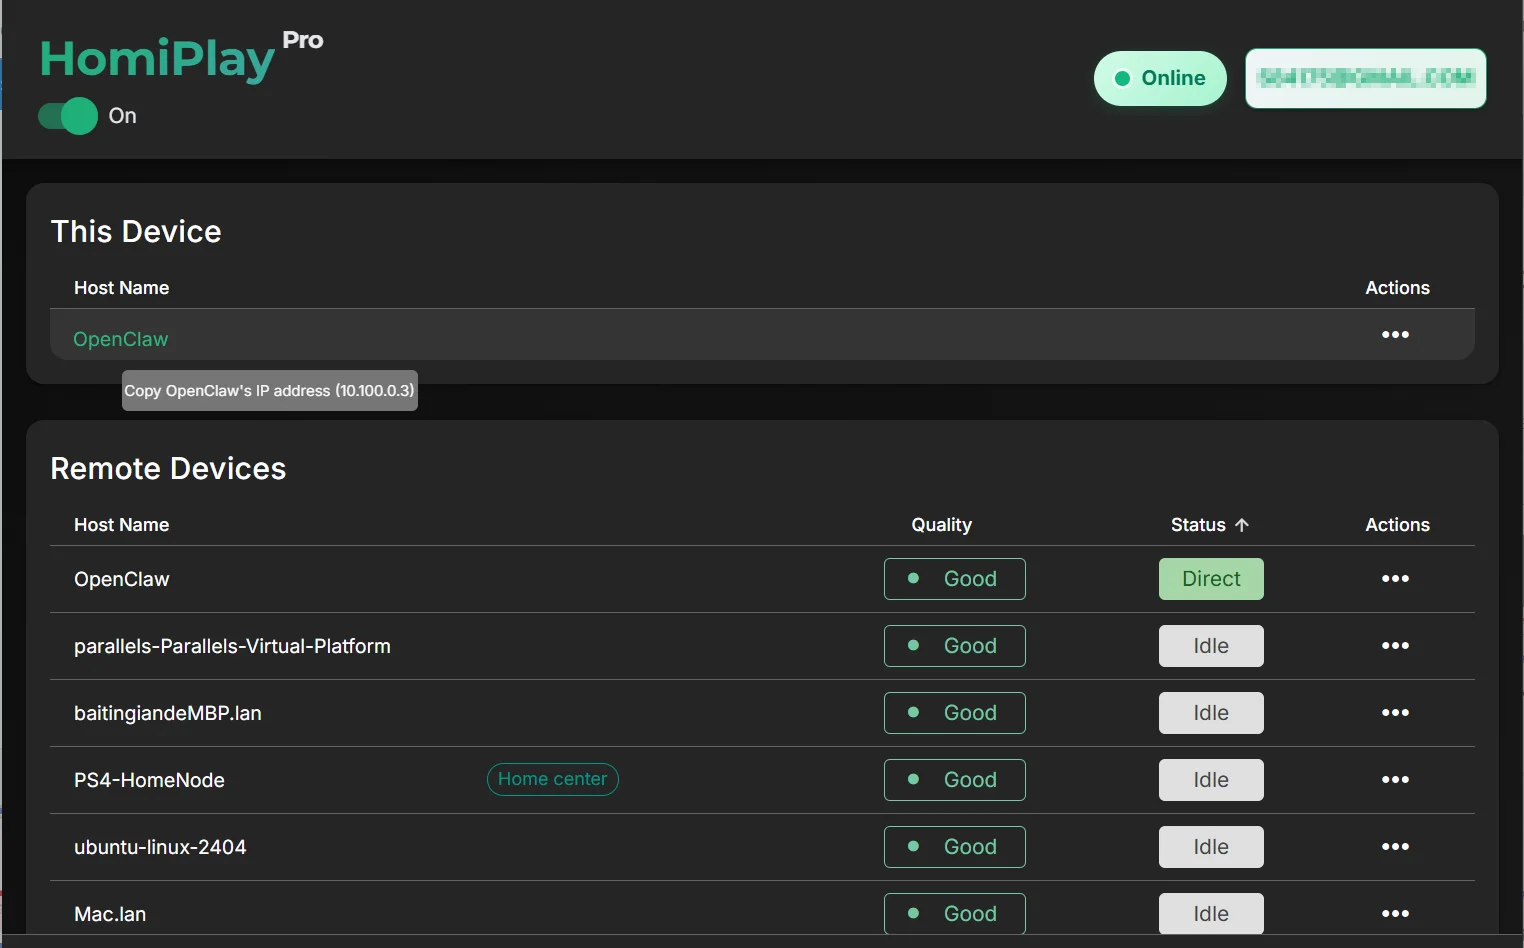Click the Online status indicator

(x=1160, y=78)
